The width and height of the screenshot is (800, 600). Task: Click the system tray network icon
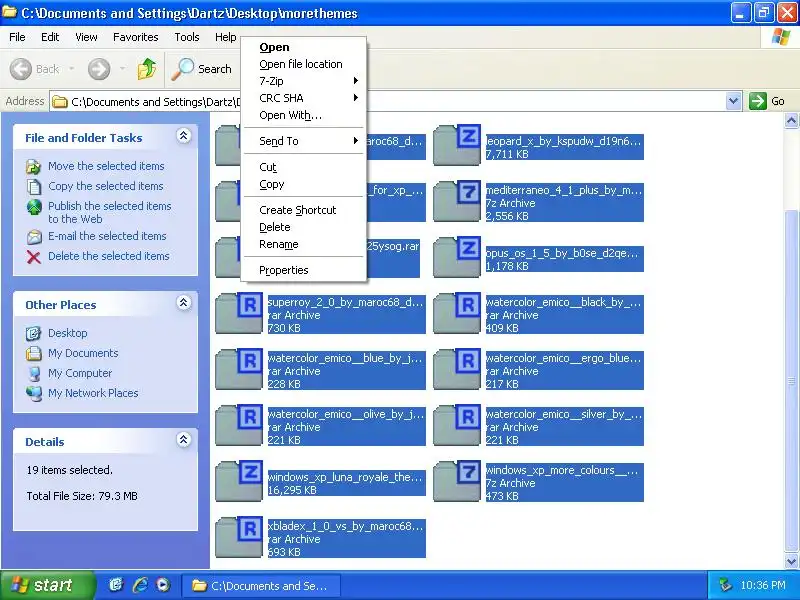click(x=724, y=585)
